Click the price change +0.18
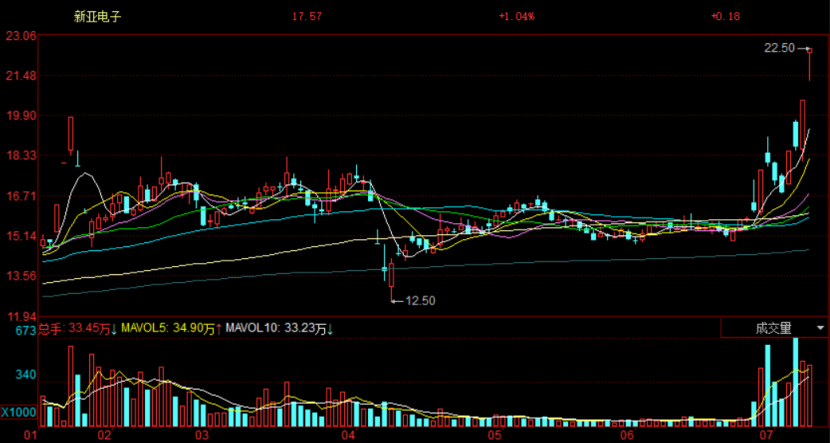 [726, 16]
